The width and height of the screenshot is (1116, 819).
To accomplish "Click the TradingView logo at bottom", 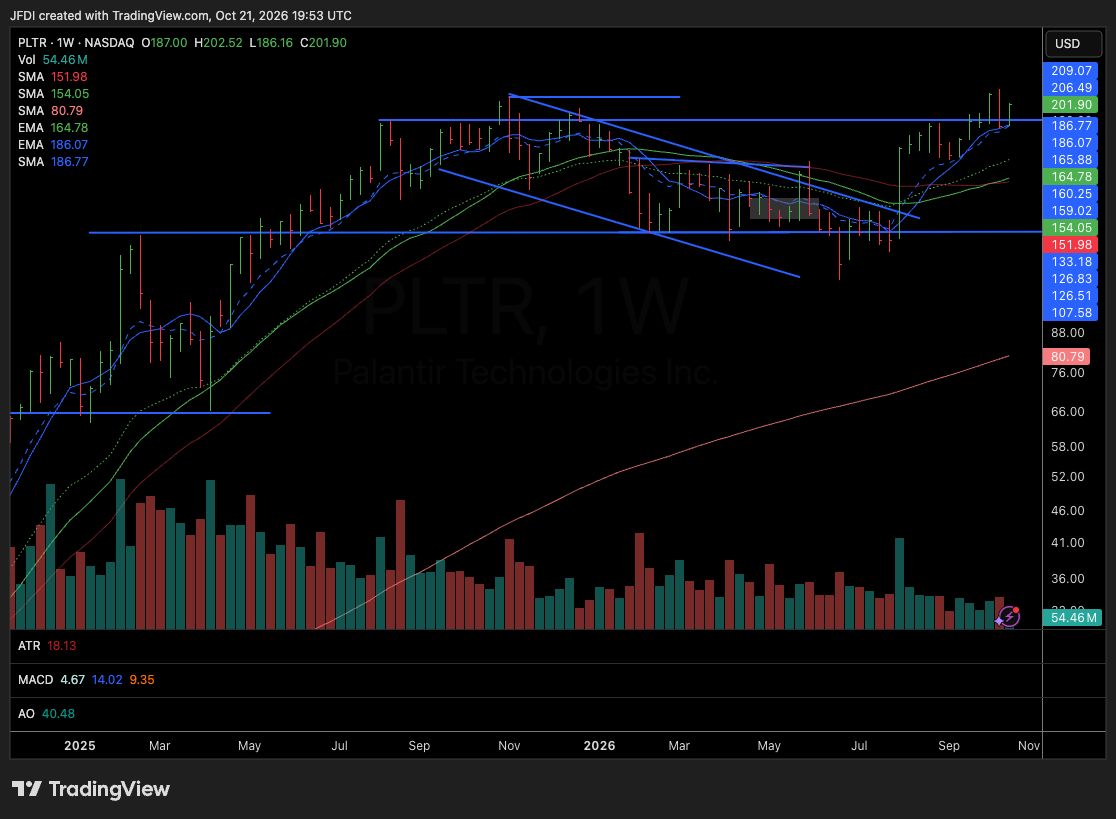I will coord(90,789).
